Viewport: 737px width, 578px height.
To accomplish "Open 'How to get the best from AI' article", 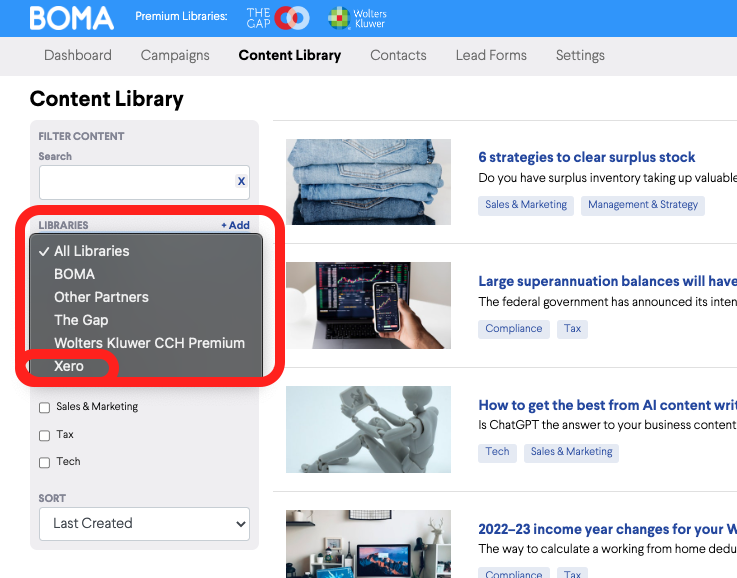I will pyautogui.click(x=607, y=405).
